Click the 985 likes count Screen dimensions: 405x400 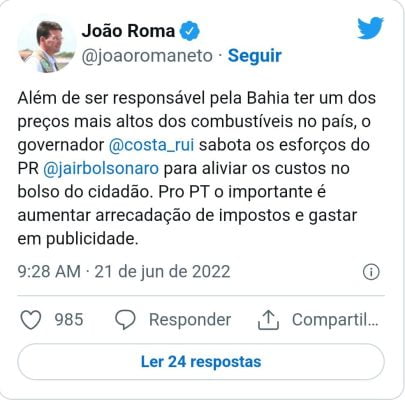point(69,320)
